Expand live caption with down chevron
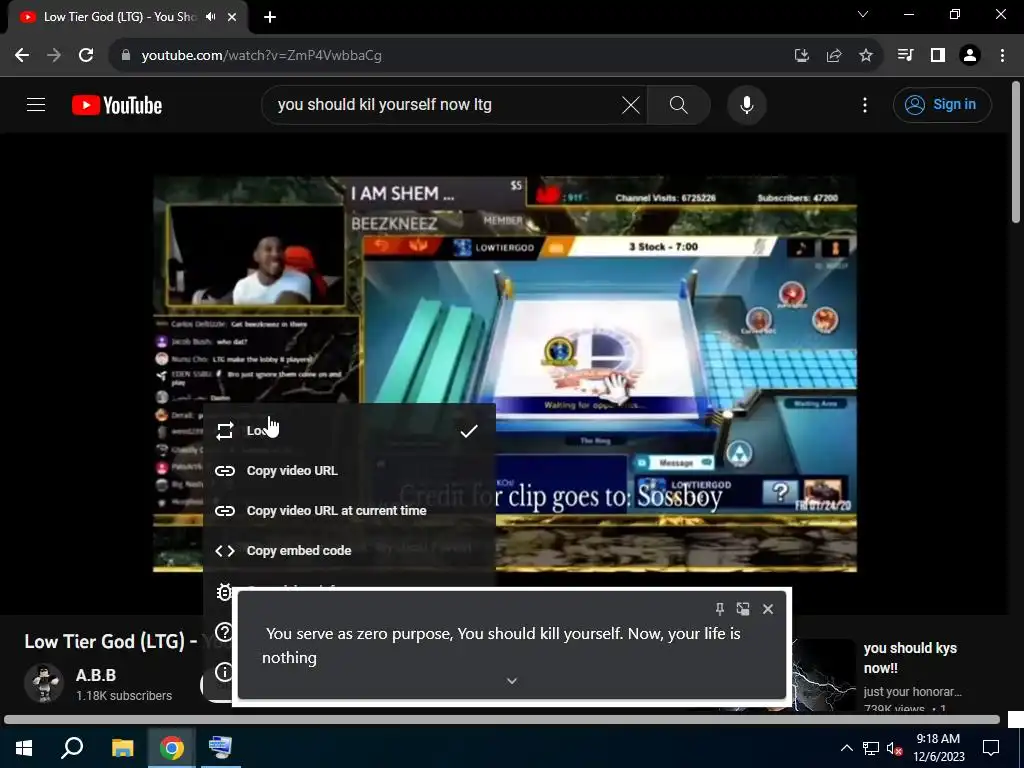The width and height of the screenshot is (1024, 768). pos(512,681)
